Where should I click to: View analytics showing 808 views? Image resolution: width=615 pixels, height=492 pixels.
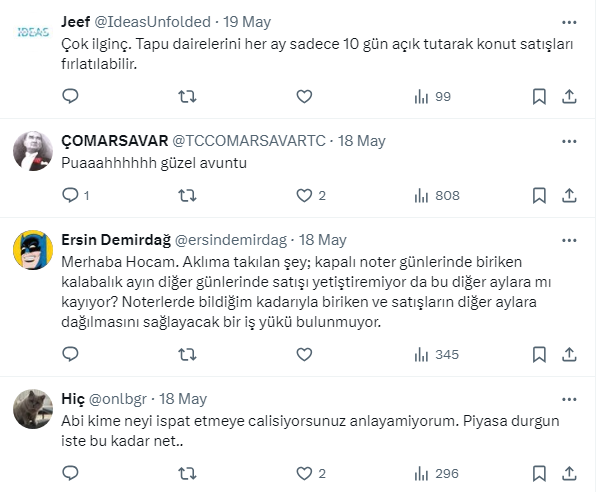click(x=435, y=195)
